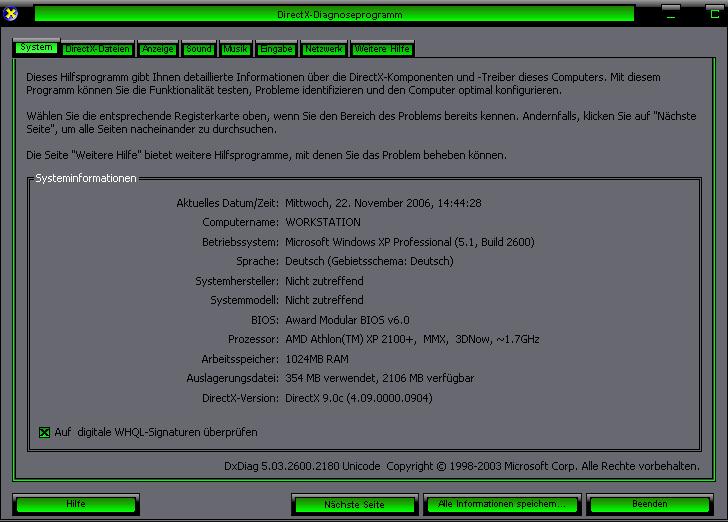
Task: Click the 354 MB verwendet pagefile value
Action: (380, 378)
